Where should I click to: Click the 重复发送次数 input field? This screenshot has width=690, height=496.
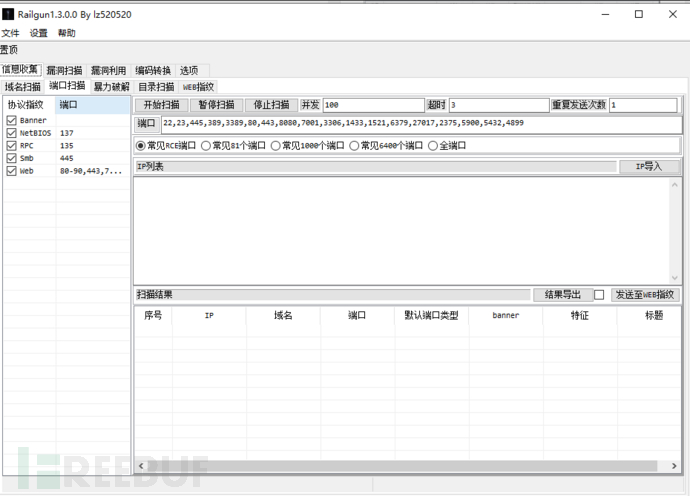[x=643, y=105]
